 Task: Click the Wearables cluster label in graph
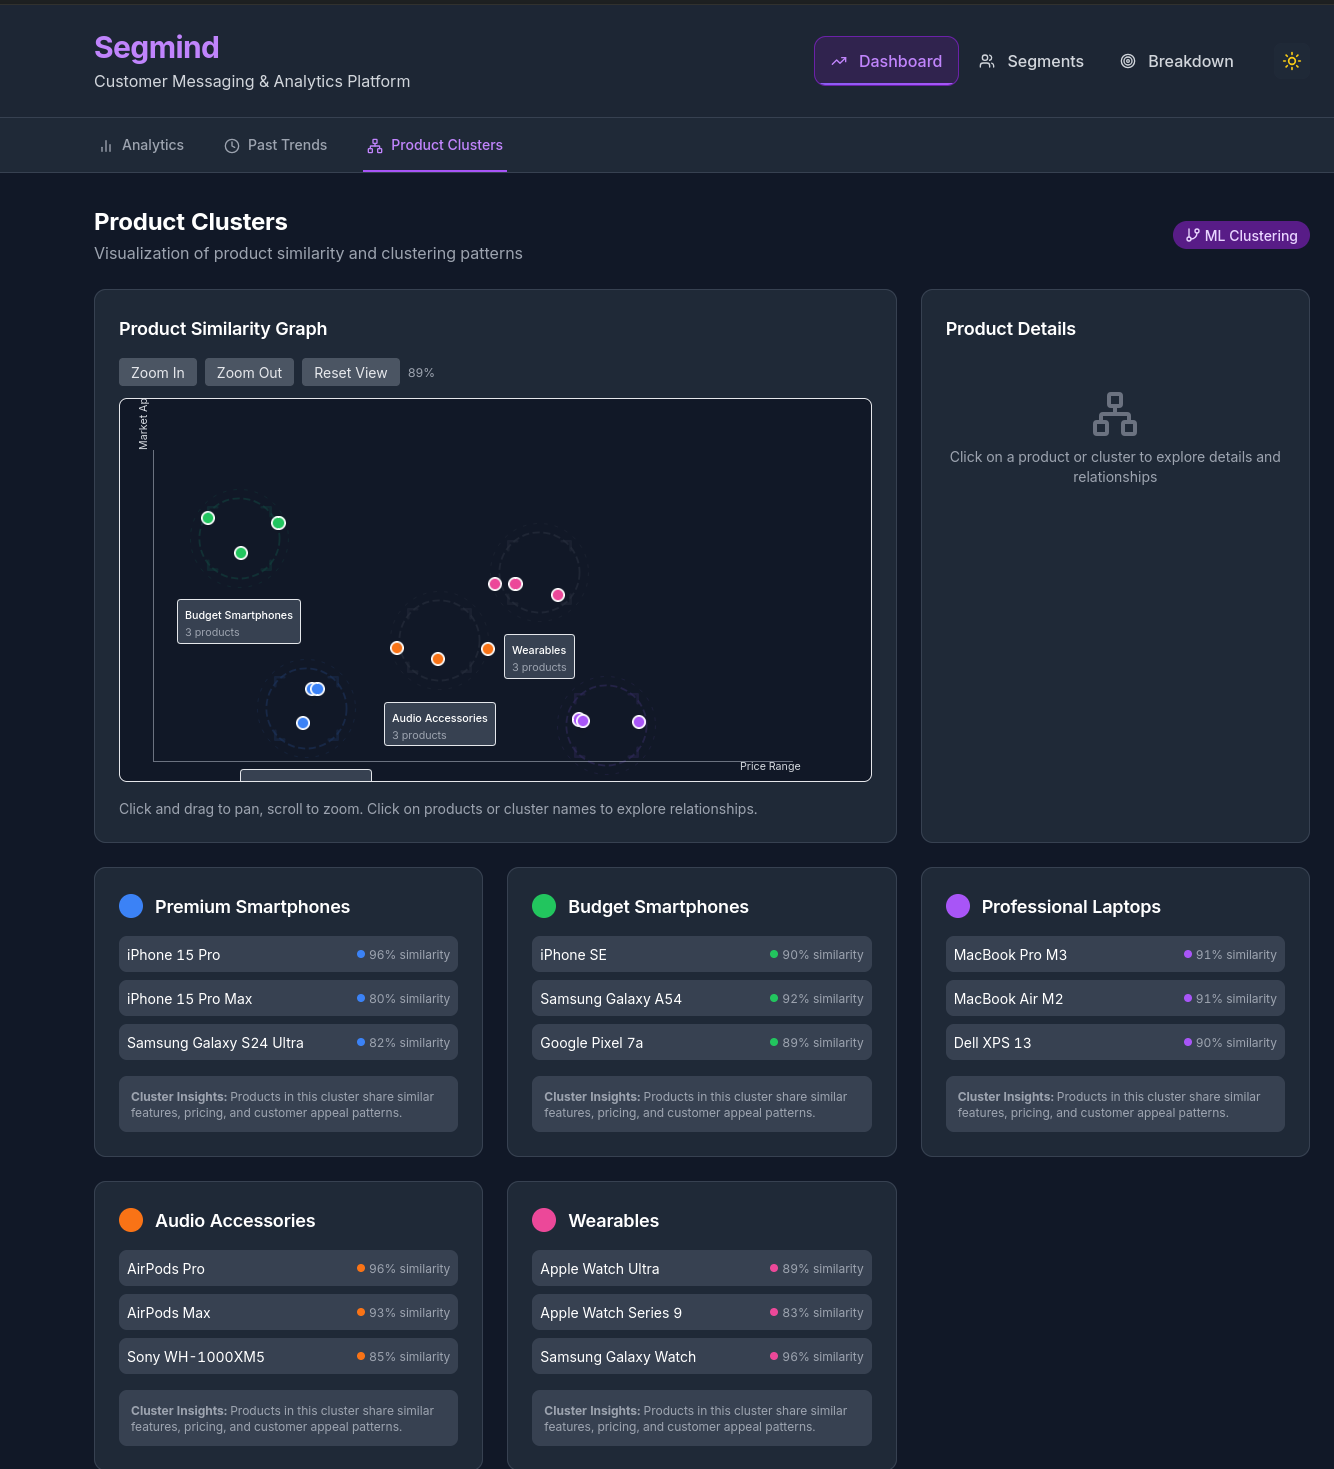coord(539,657)
